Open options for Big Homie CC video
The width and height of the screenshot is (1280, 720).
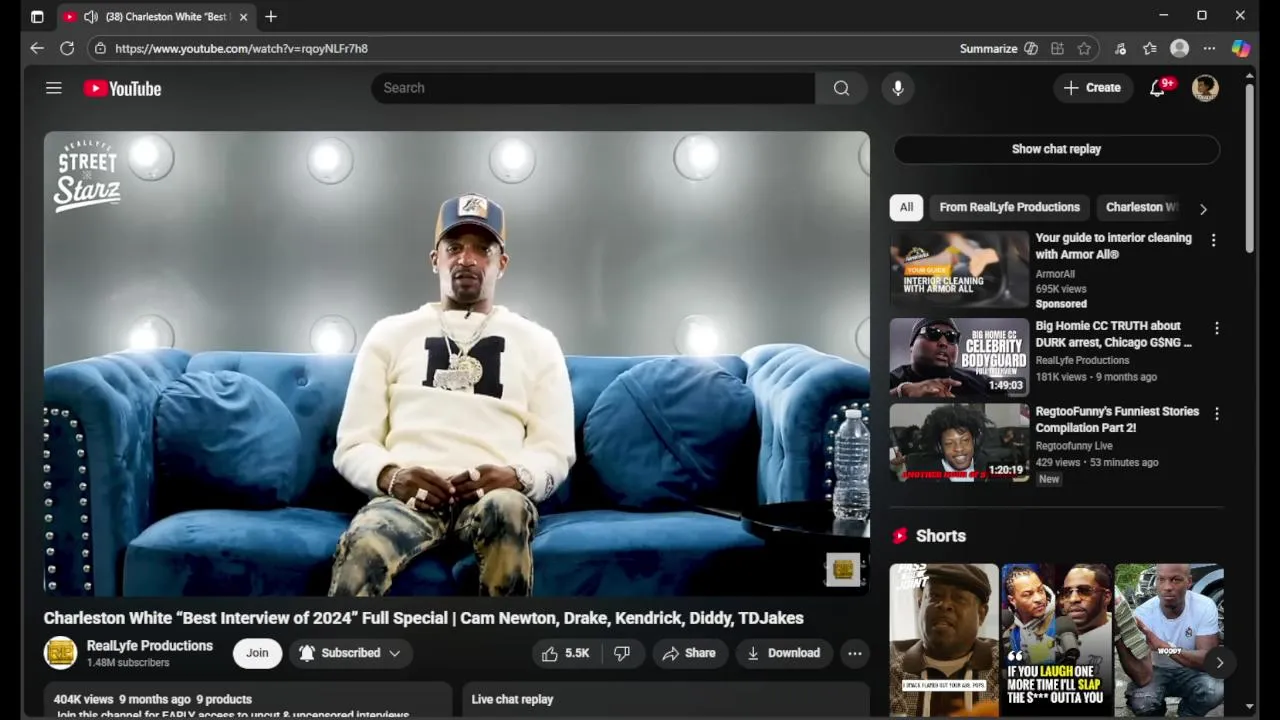[1216, 328]
